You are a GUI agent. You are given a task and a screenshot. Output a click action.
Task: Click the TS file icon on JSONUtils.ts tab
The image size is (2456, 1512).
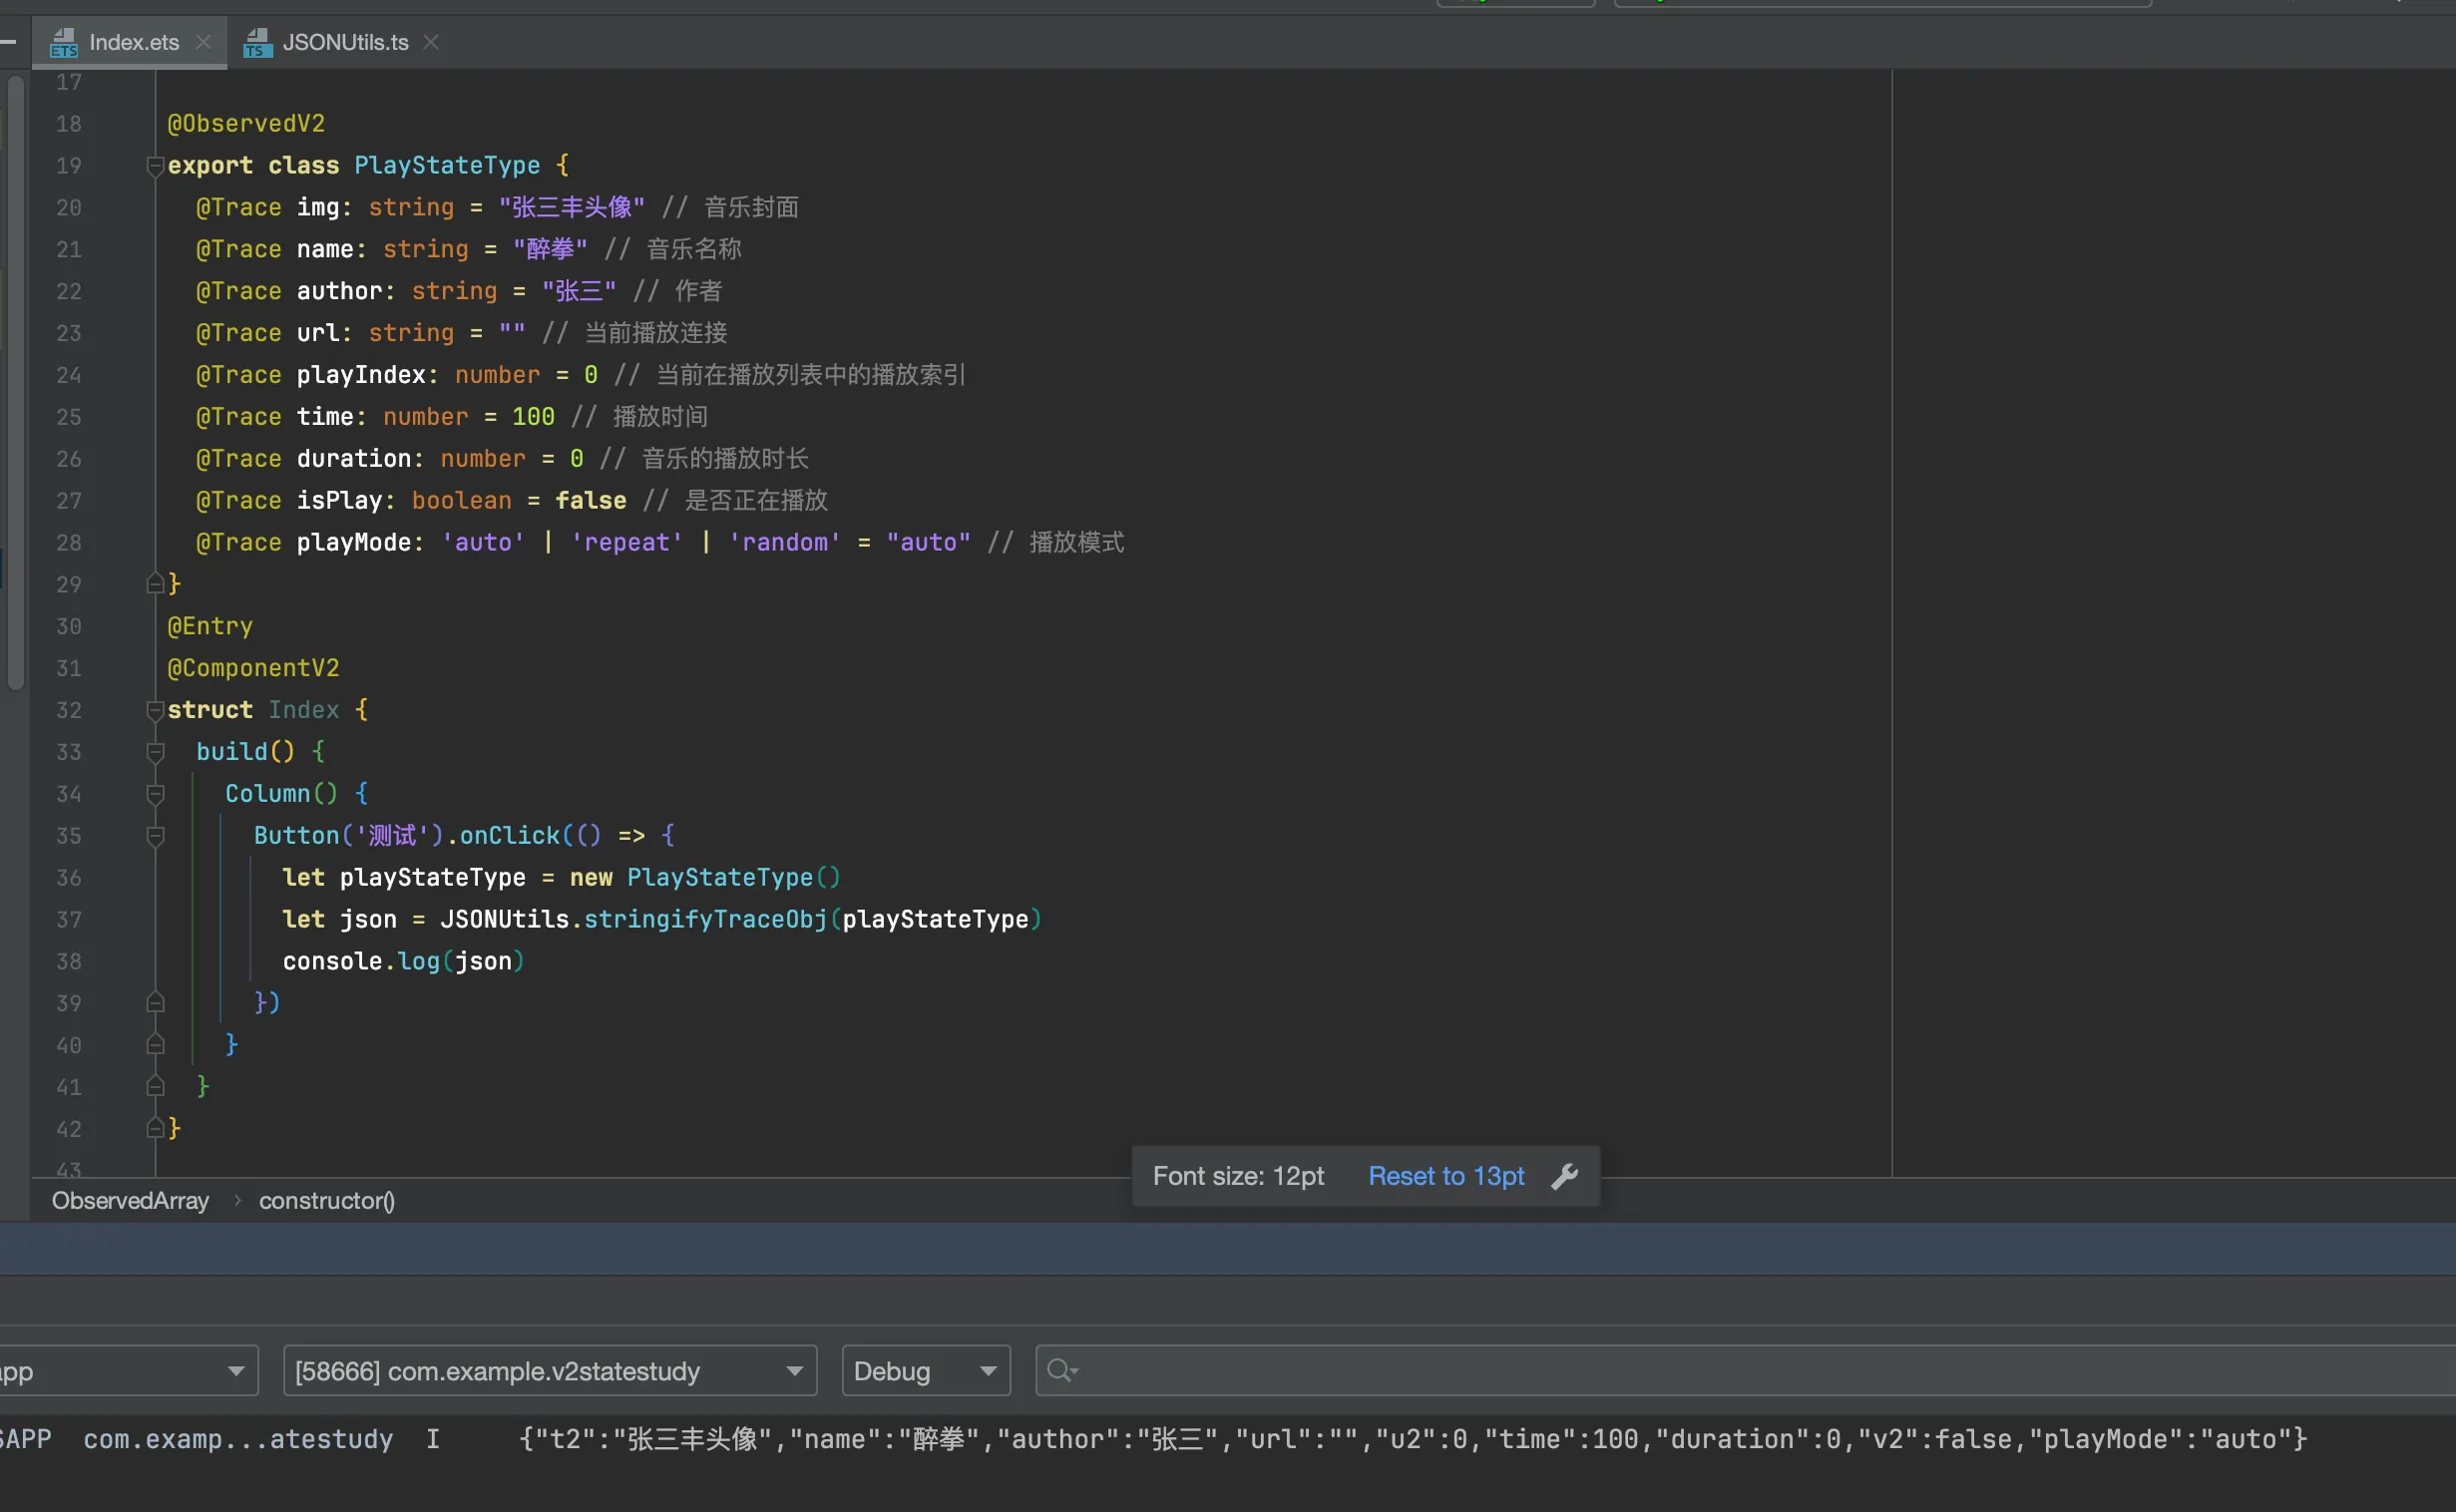point(258,43)
